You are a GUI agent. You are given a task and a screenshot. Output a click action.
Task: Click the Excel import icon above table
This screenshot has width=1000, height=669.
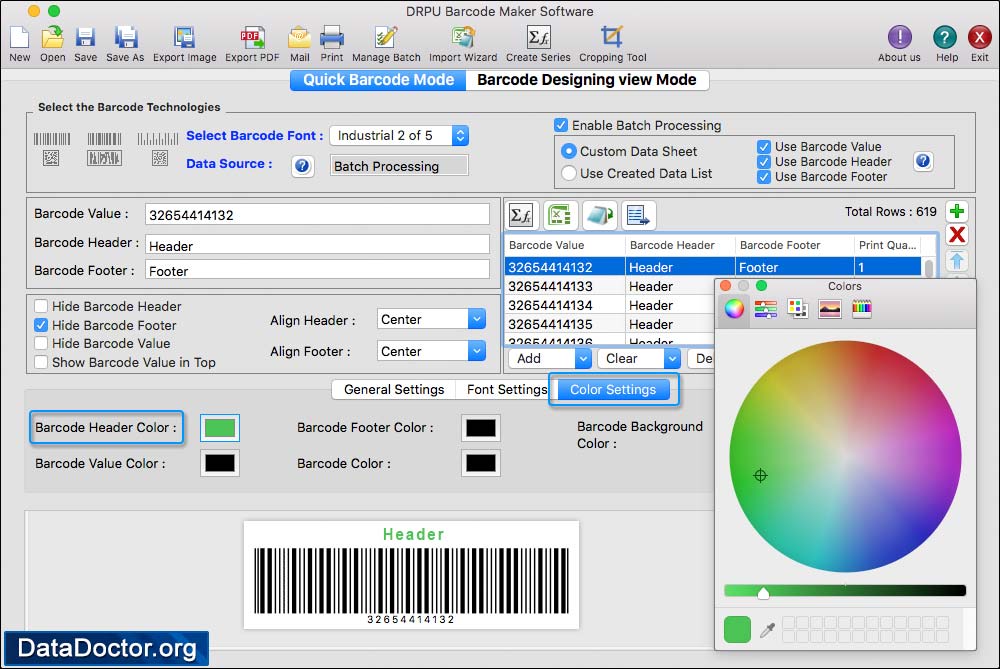click(559, 215)
